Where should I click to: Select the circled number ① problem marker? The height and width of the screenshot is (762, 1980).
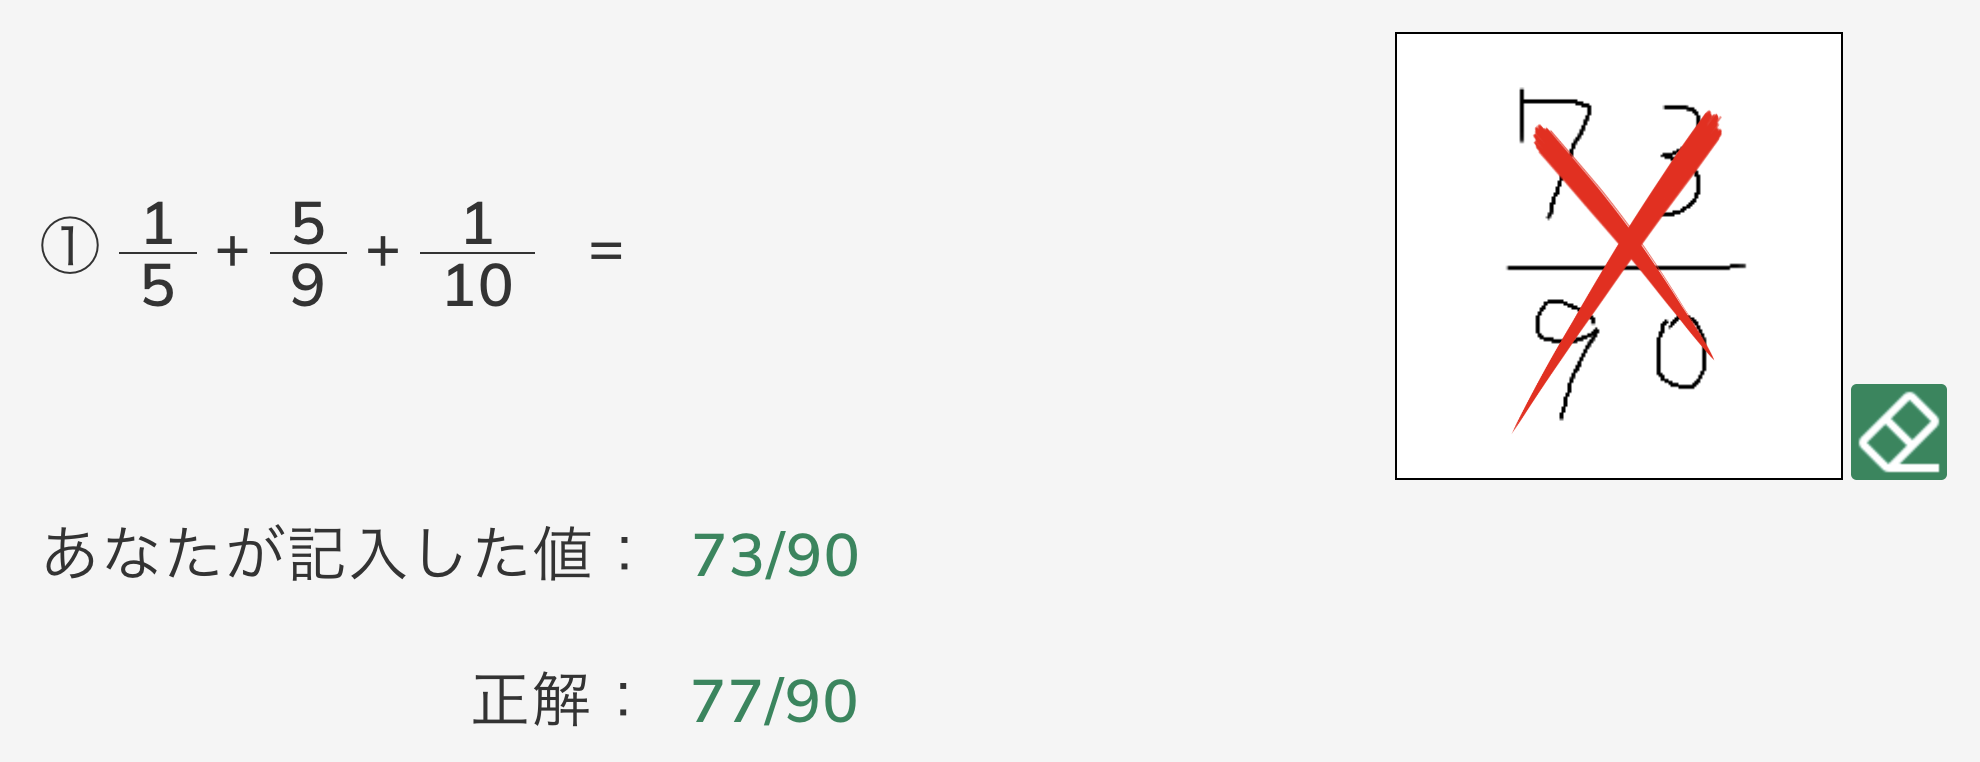coord(70,247)
